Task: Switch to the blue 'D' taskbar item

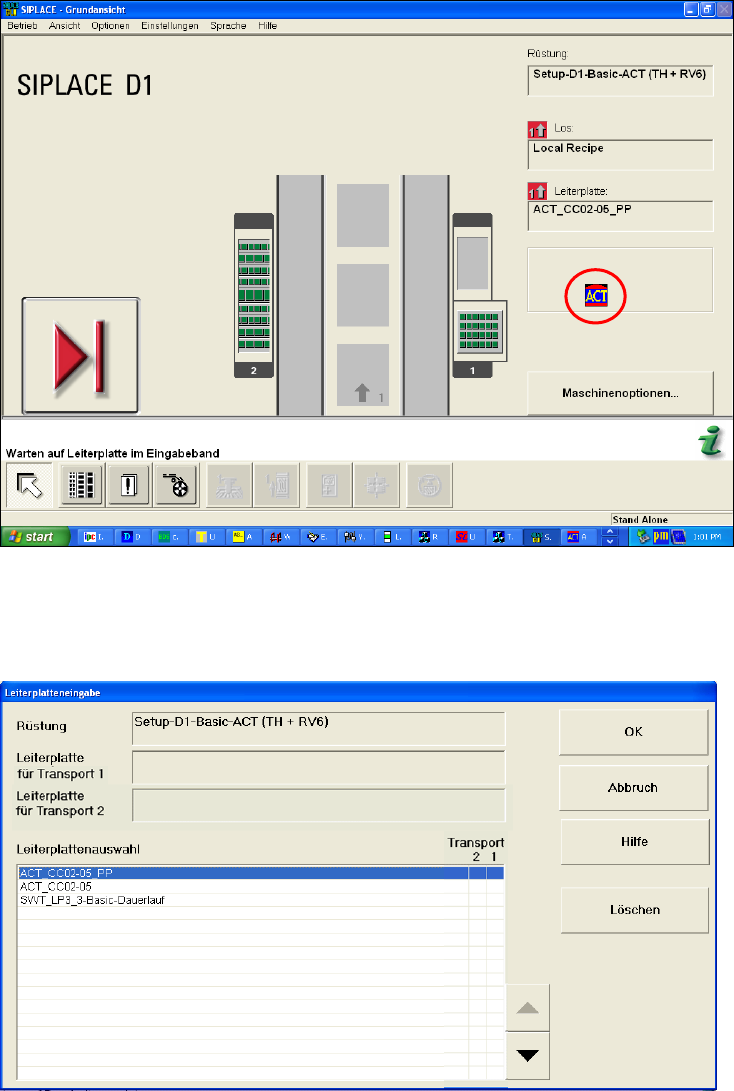Action: coord(131,536)
